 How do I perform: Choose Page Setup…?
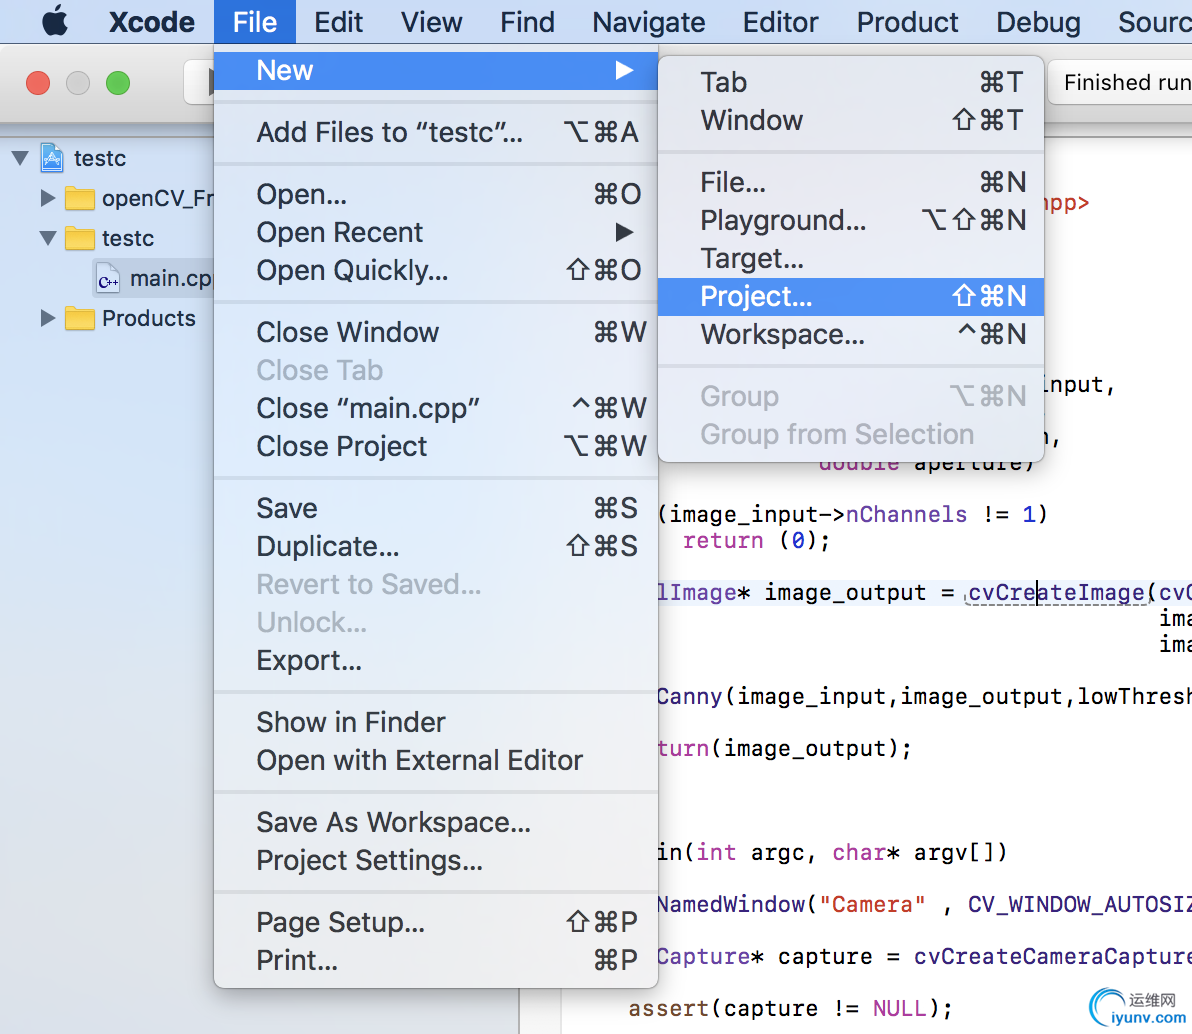(436, 922)
